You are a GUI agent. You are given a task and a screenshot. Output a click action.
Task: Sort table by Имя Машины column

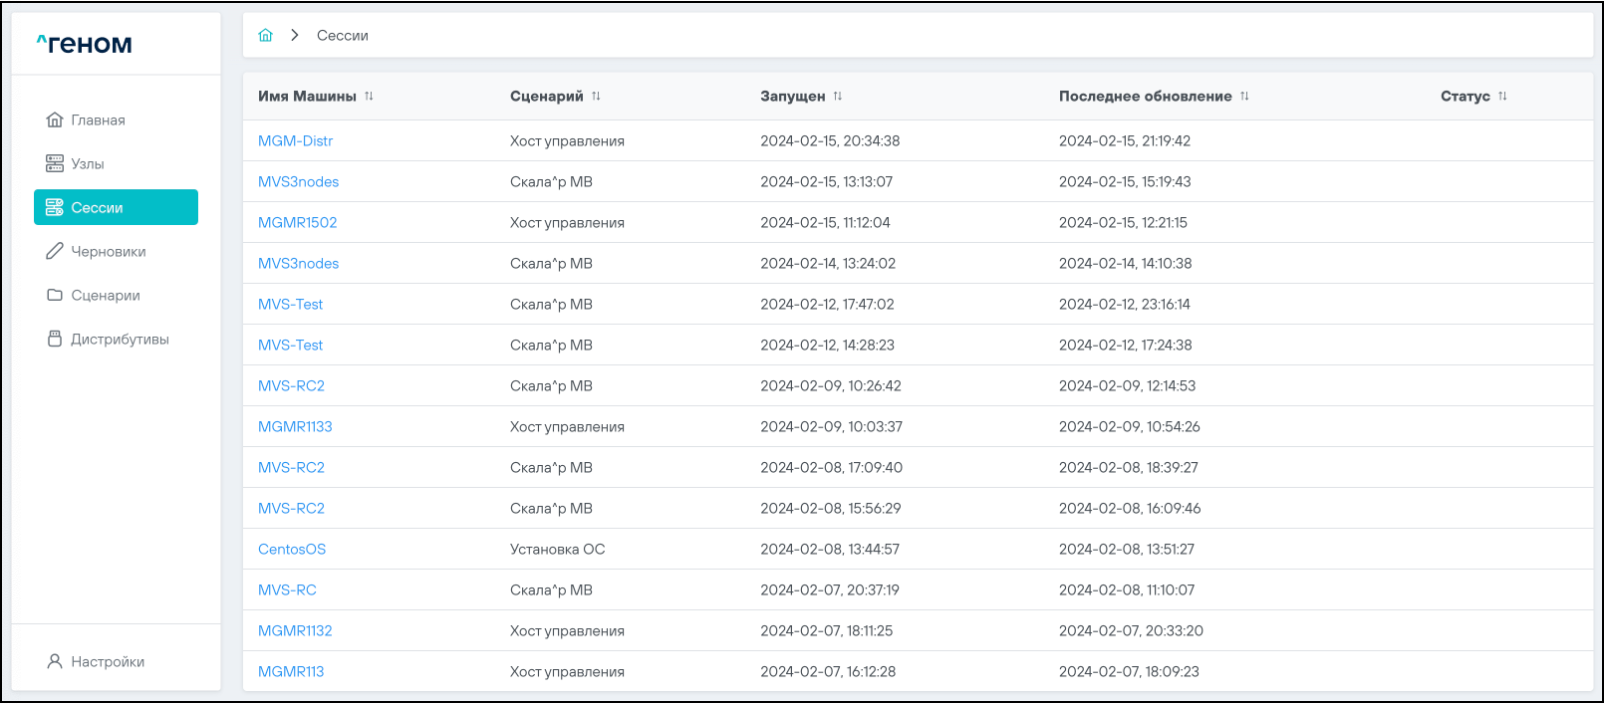(x=369, y=96)
